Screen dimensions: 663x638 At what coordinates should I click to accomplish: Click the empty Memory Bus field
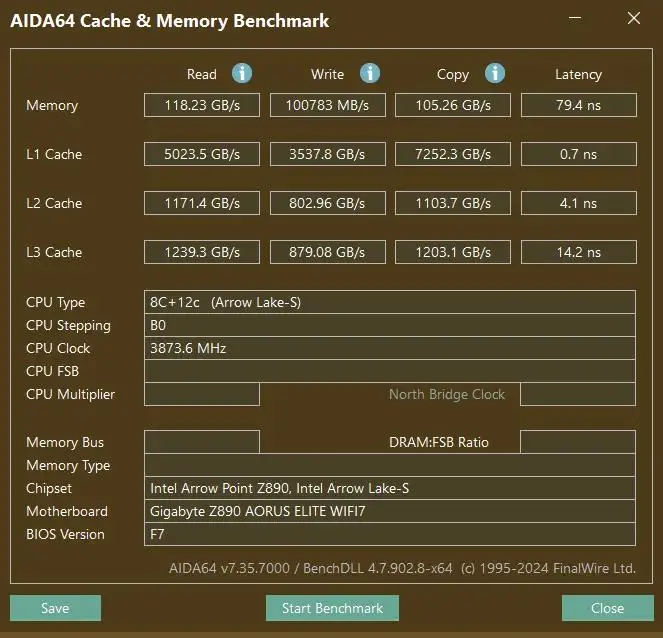202,442
